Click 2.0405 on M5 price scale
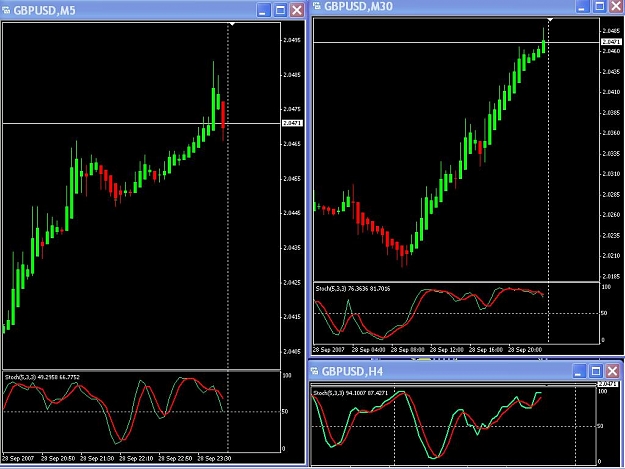The width and height of the screenshot is (625, 469). click(292, 351)
